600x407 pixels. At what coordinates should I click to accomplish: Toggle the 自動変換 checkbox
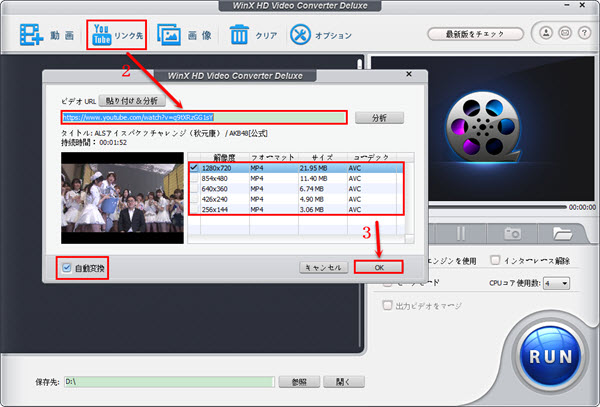point(67,268)
